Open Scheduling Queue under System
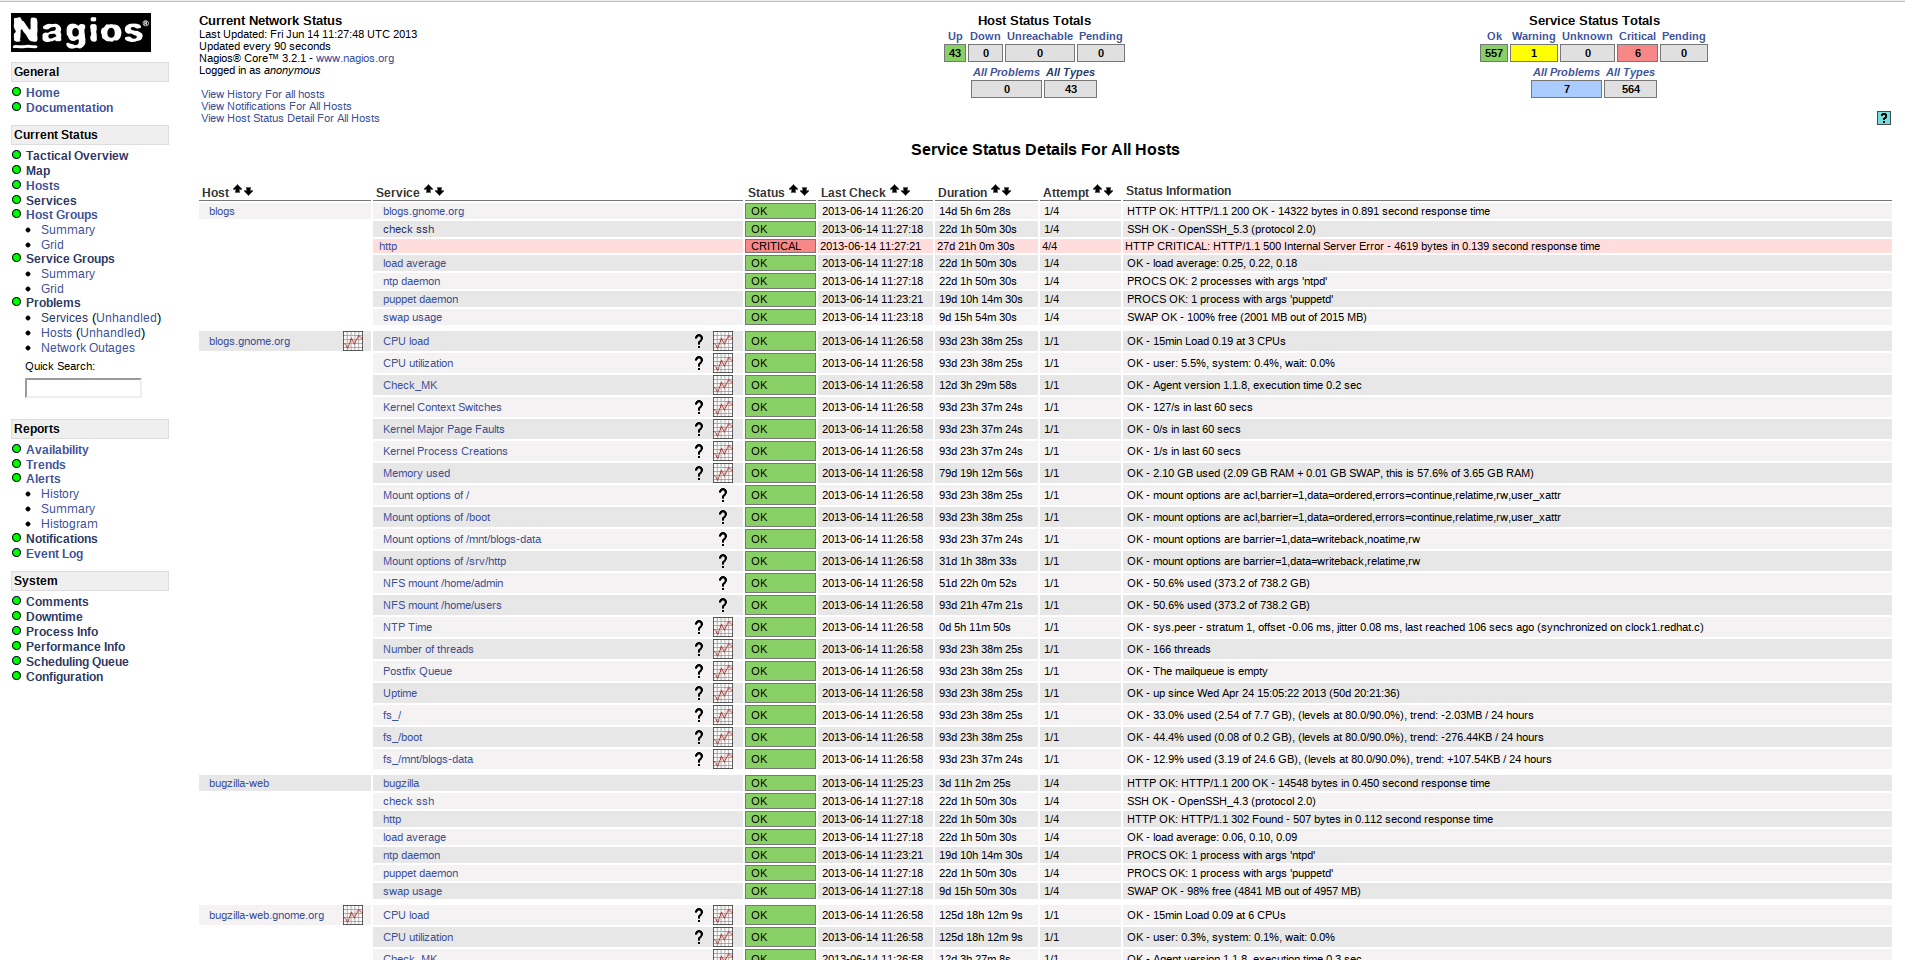 coord(77,662)
